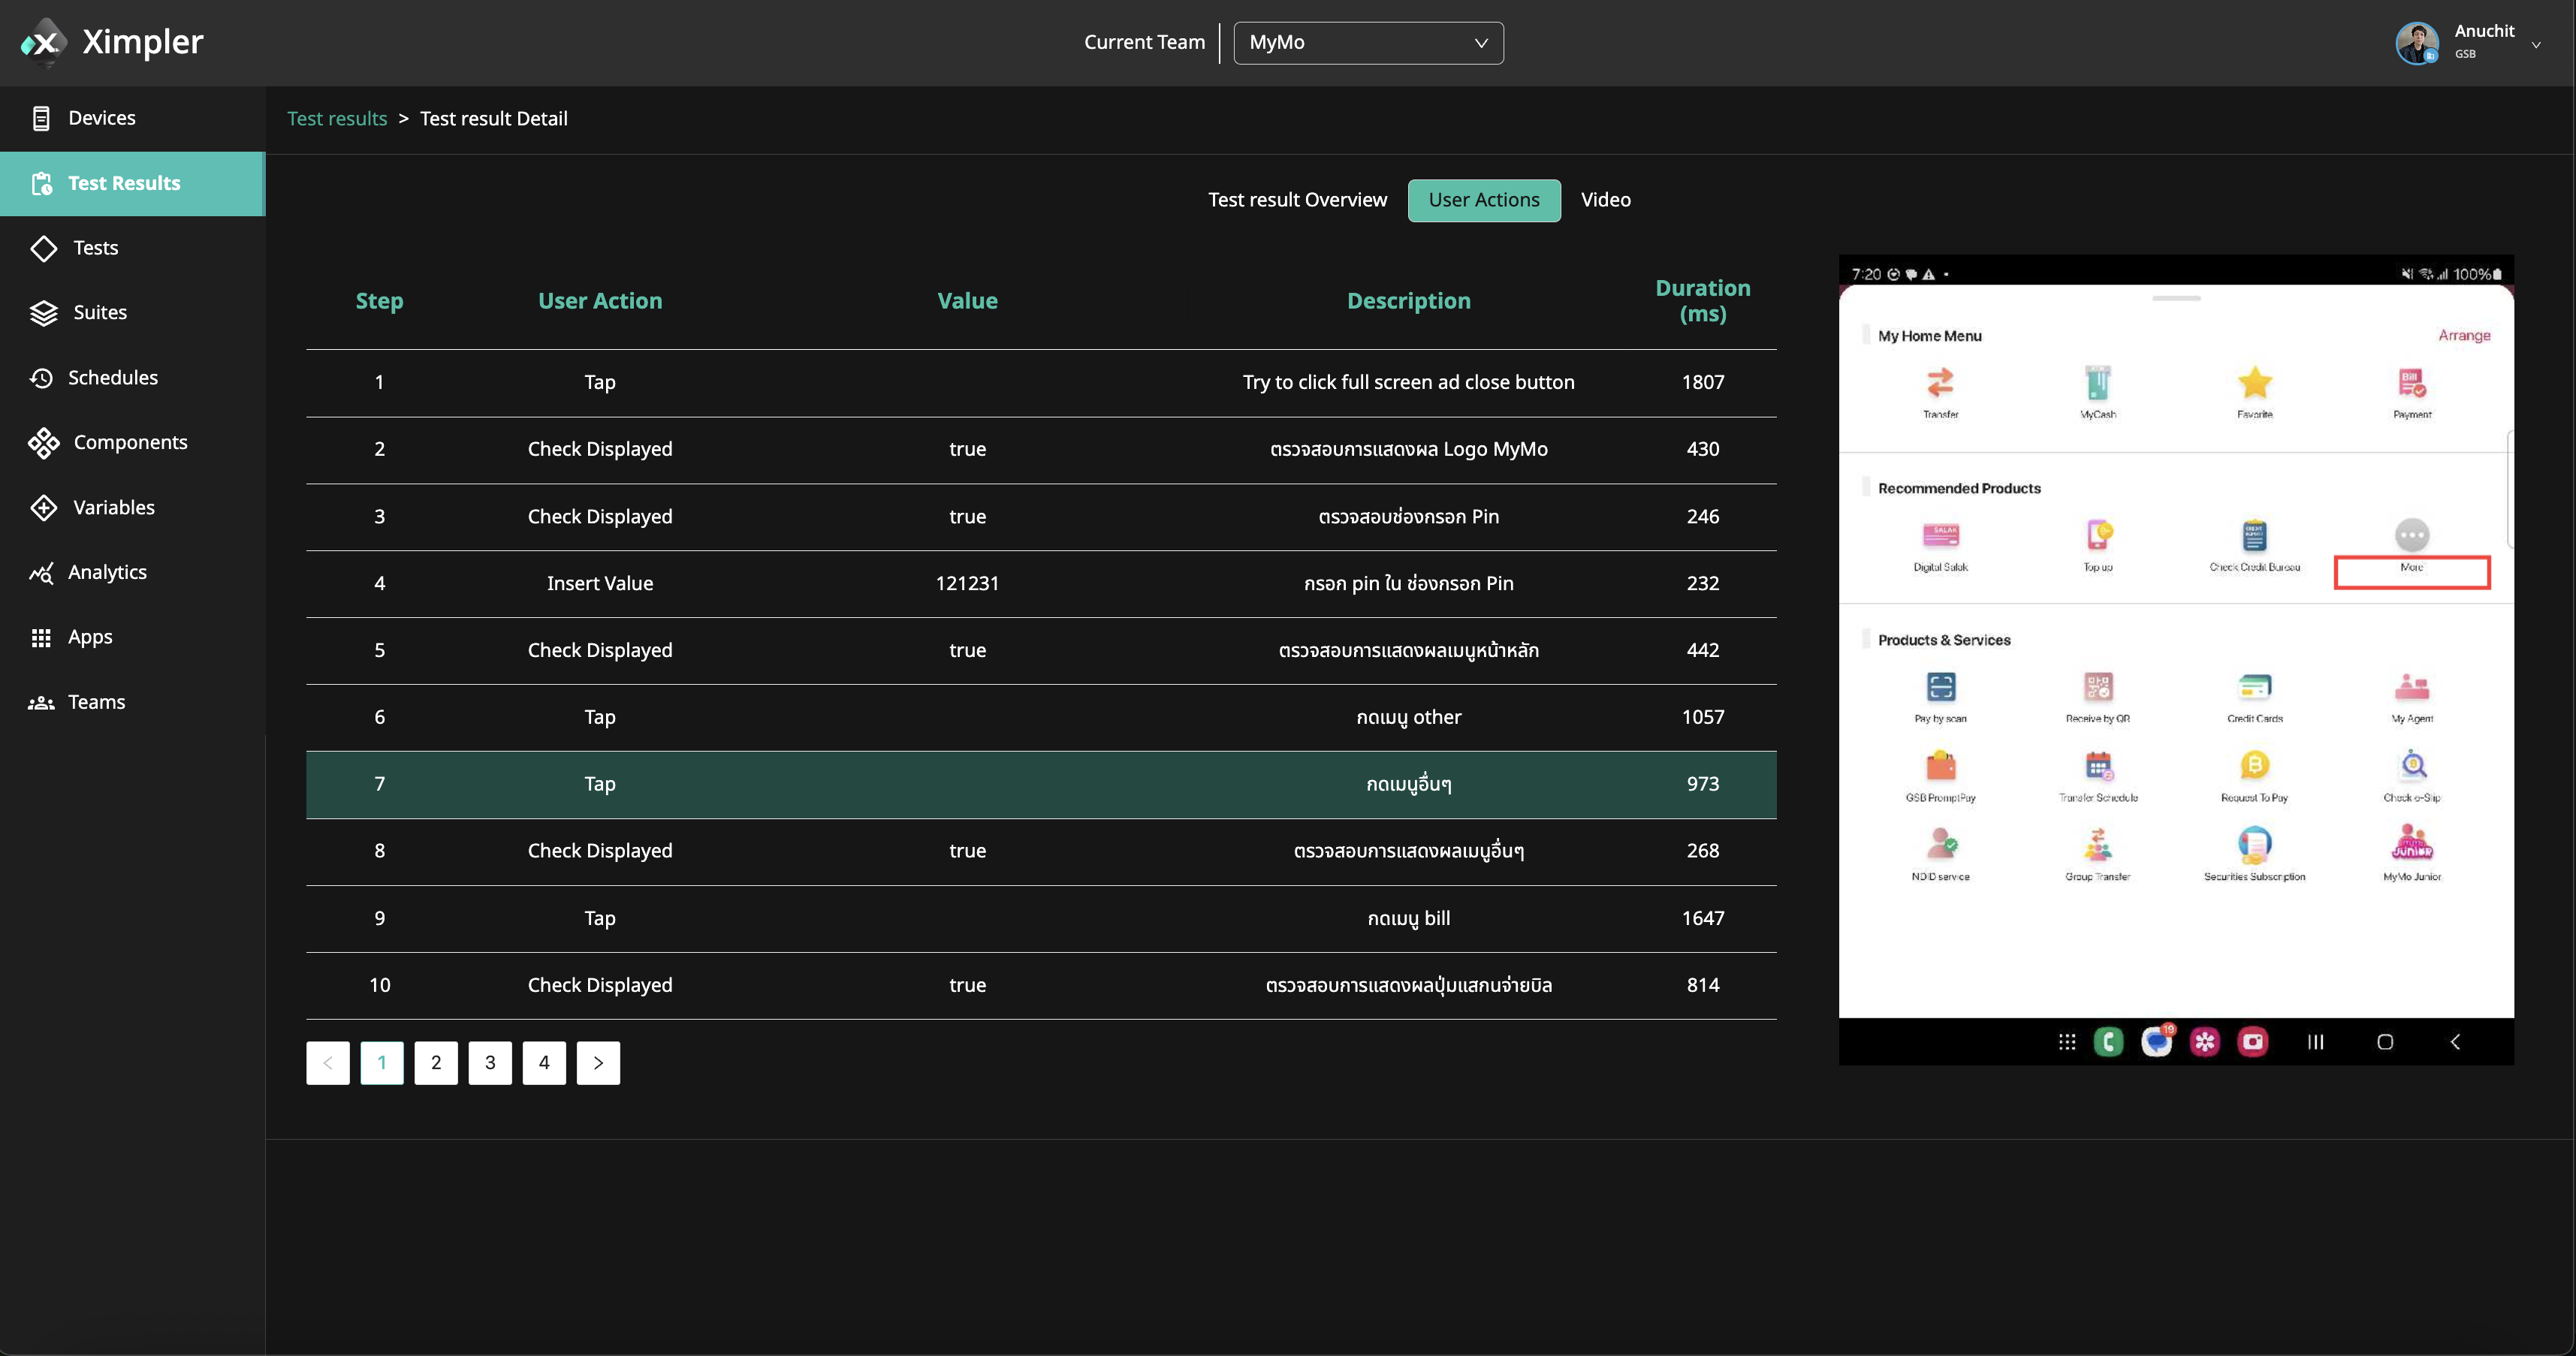Click the Devices sidebar icon

coord(41,118)
